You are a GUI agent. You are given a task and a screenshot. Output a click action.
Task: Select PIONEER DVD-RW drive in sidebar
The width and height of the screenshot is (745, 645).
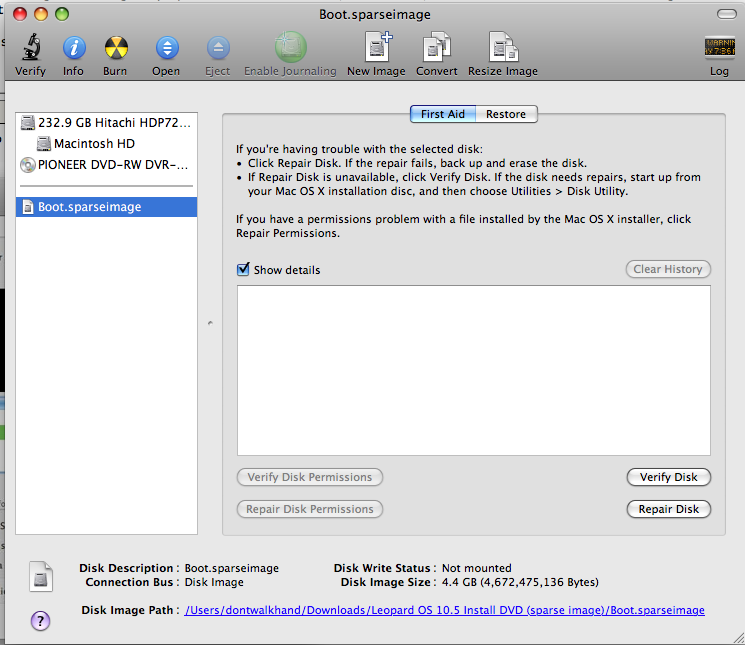(x=106, y=165)
